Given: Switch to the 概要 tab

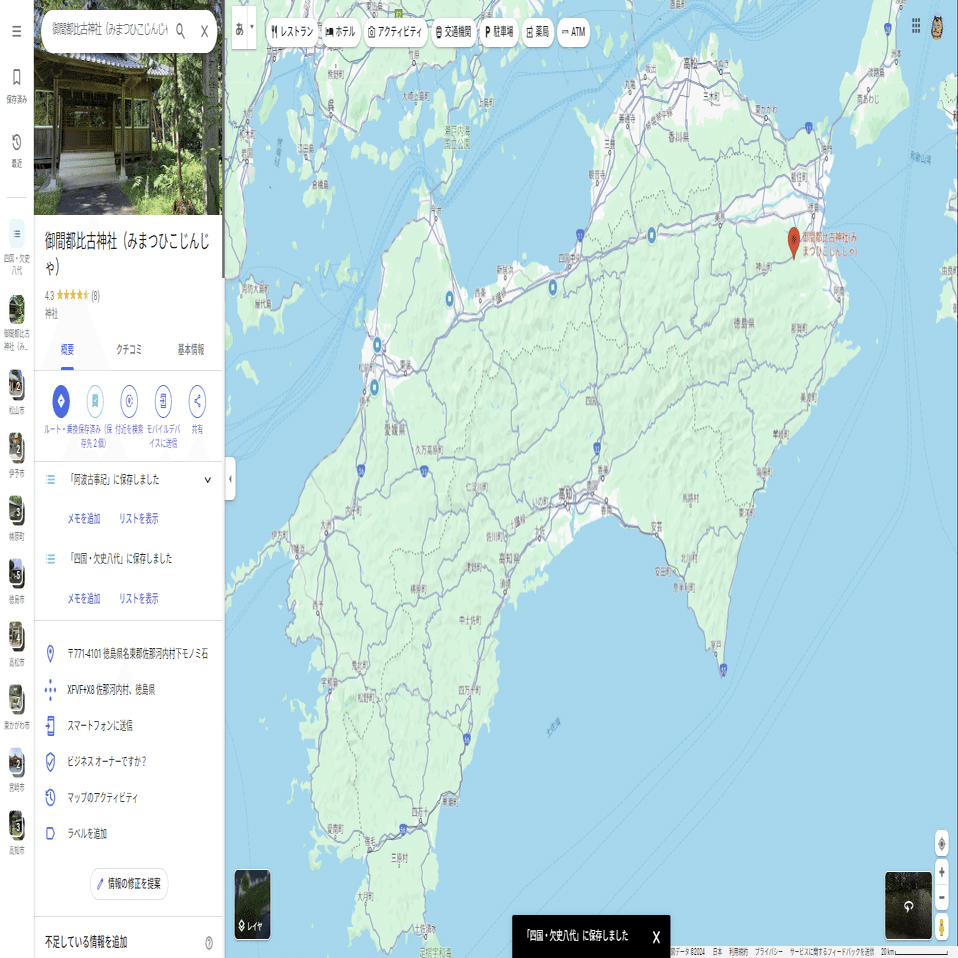Looking at the screenshot, I should pyautogui.click(x=67, y=350).
